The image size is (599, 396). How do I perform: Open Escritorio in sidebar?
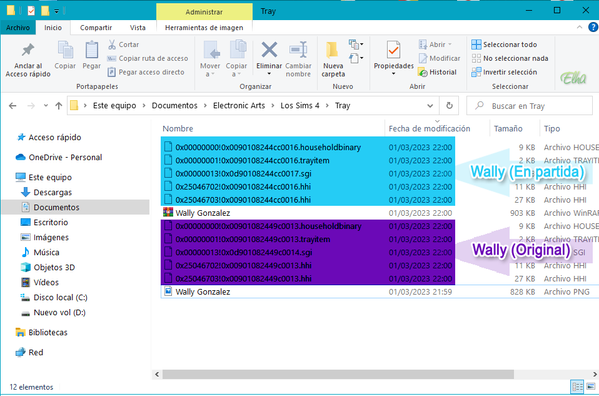[x=44, y=223]
